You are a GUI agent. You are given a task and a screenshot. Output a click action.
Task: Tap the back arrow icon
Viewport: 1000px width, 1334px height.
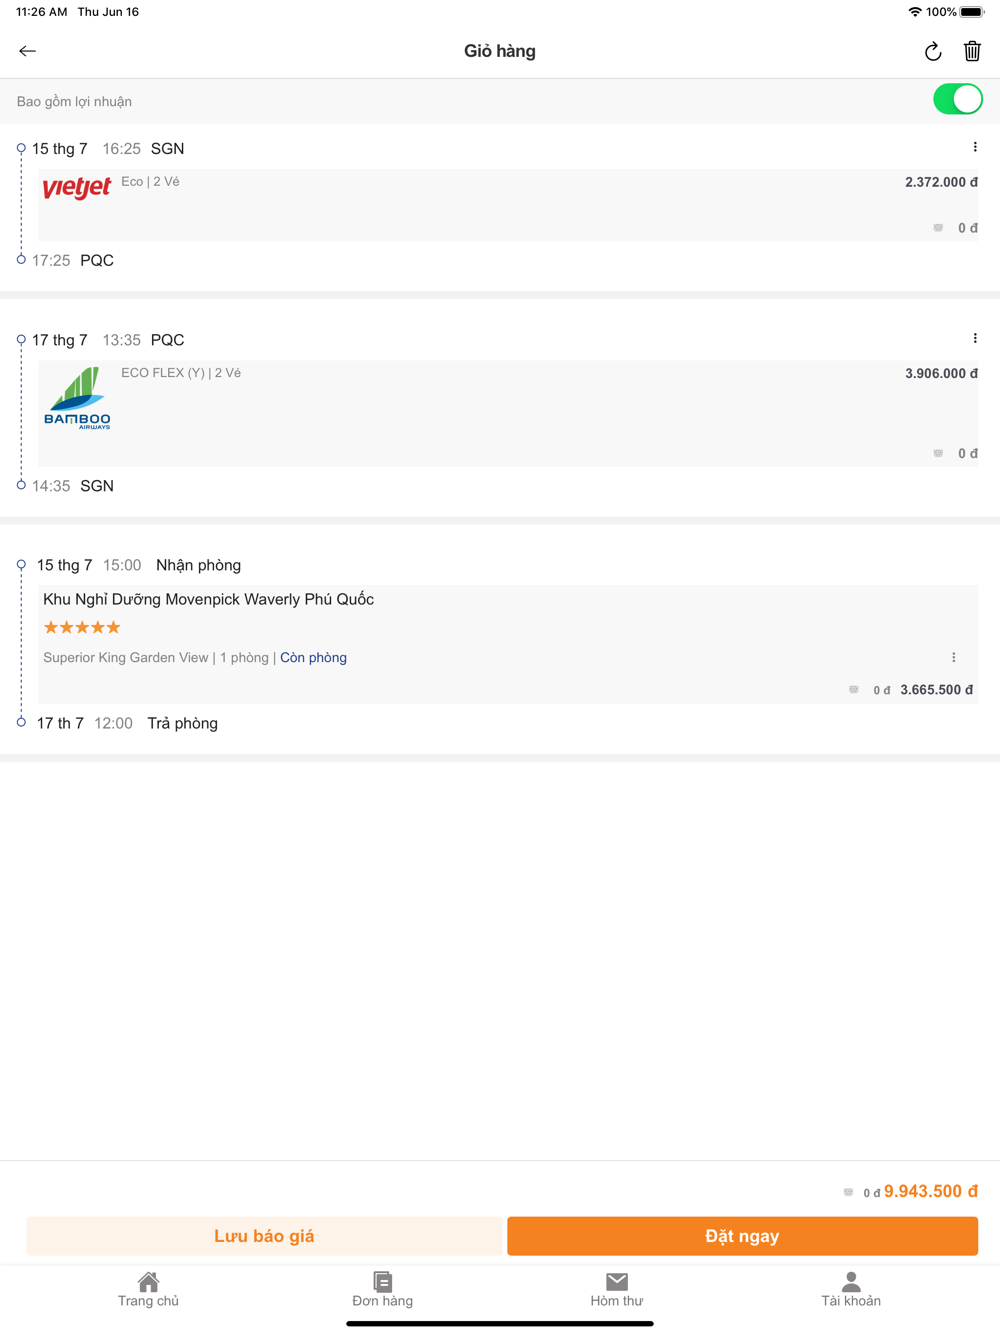point(27,51)
